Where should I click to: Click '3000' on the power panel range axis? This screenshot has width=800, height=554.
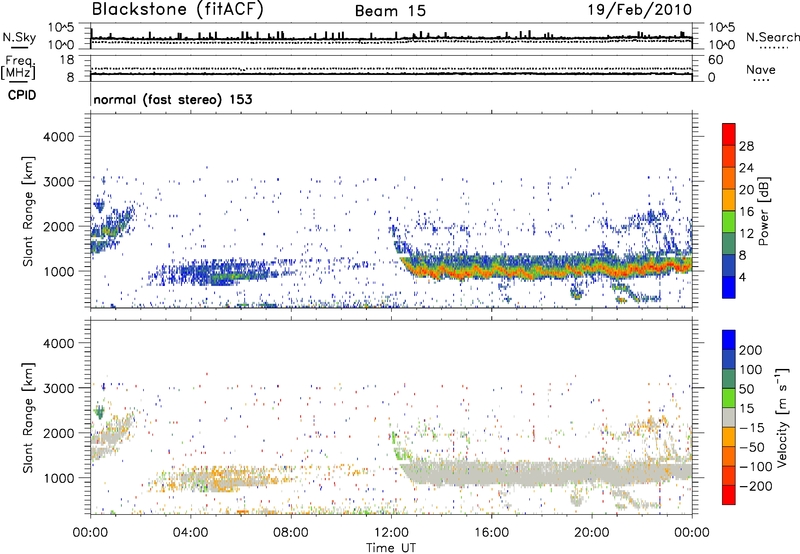coord(59,182)
